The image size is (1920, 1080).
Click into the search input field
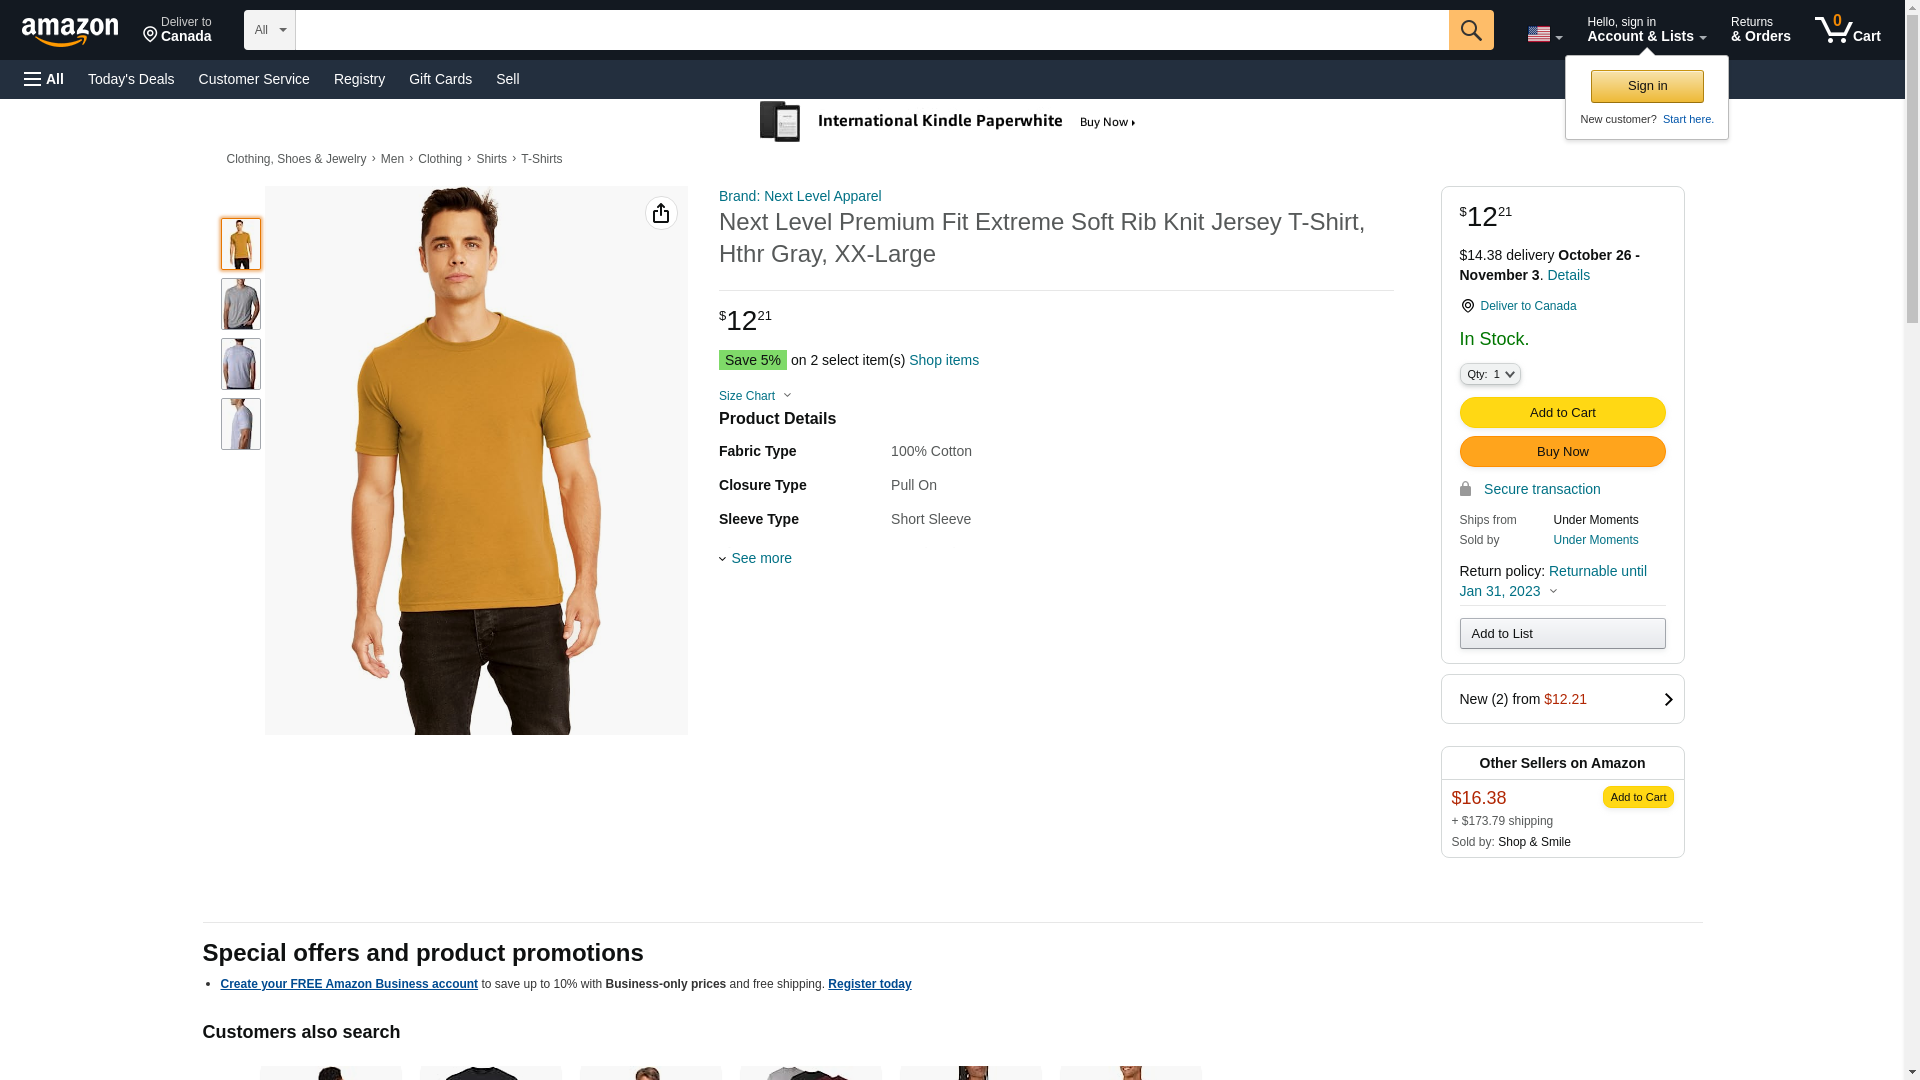coord(870,30)
